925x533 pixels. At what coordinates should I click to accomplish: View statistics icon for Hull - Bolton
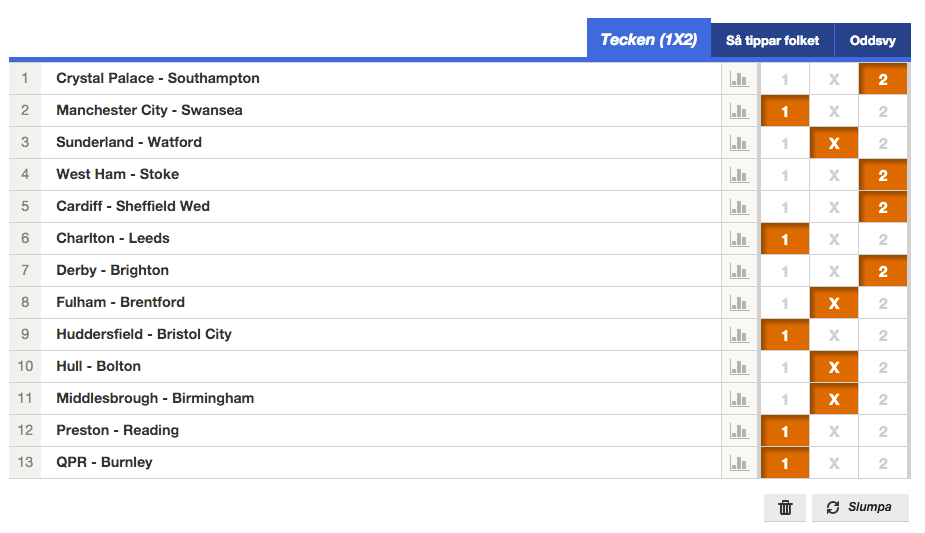tap(739, 367)
